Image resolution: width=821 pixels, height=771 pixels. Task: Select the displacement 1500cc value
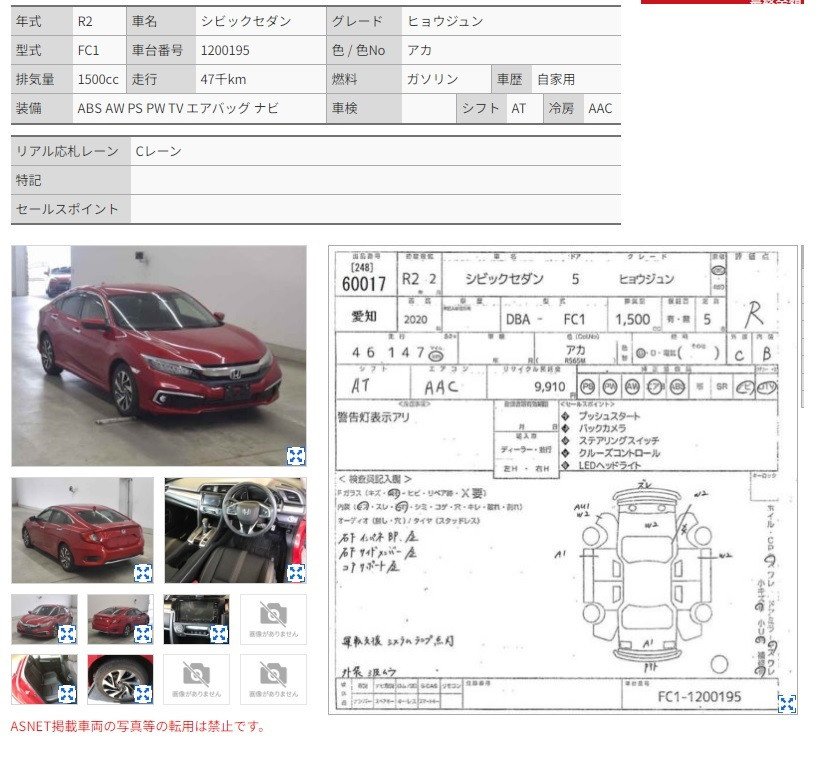[x=98, y=80]
